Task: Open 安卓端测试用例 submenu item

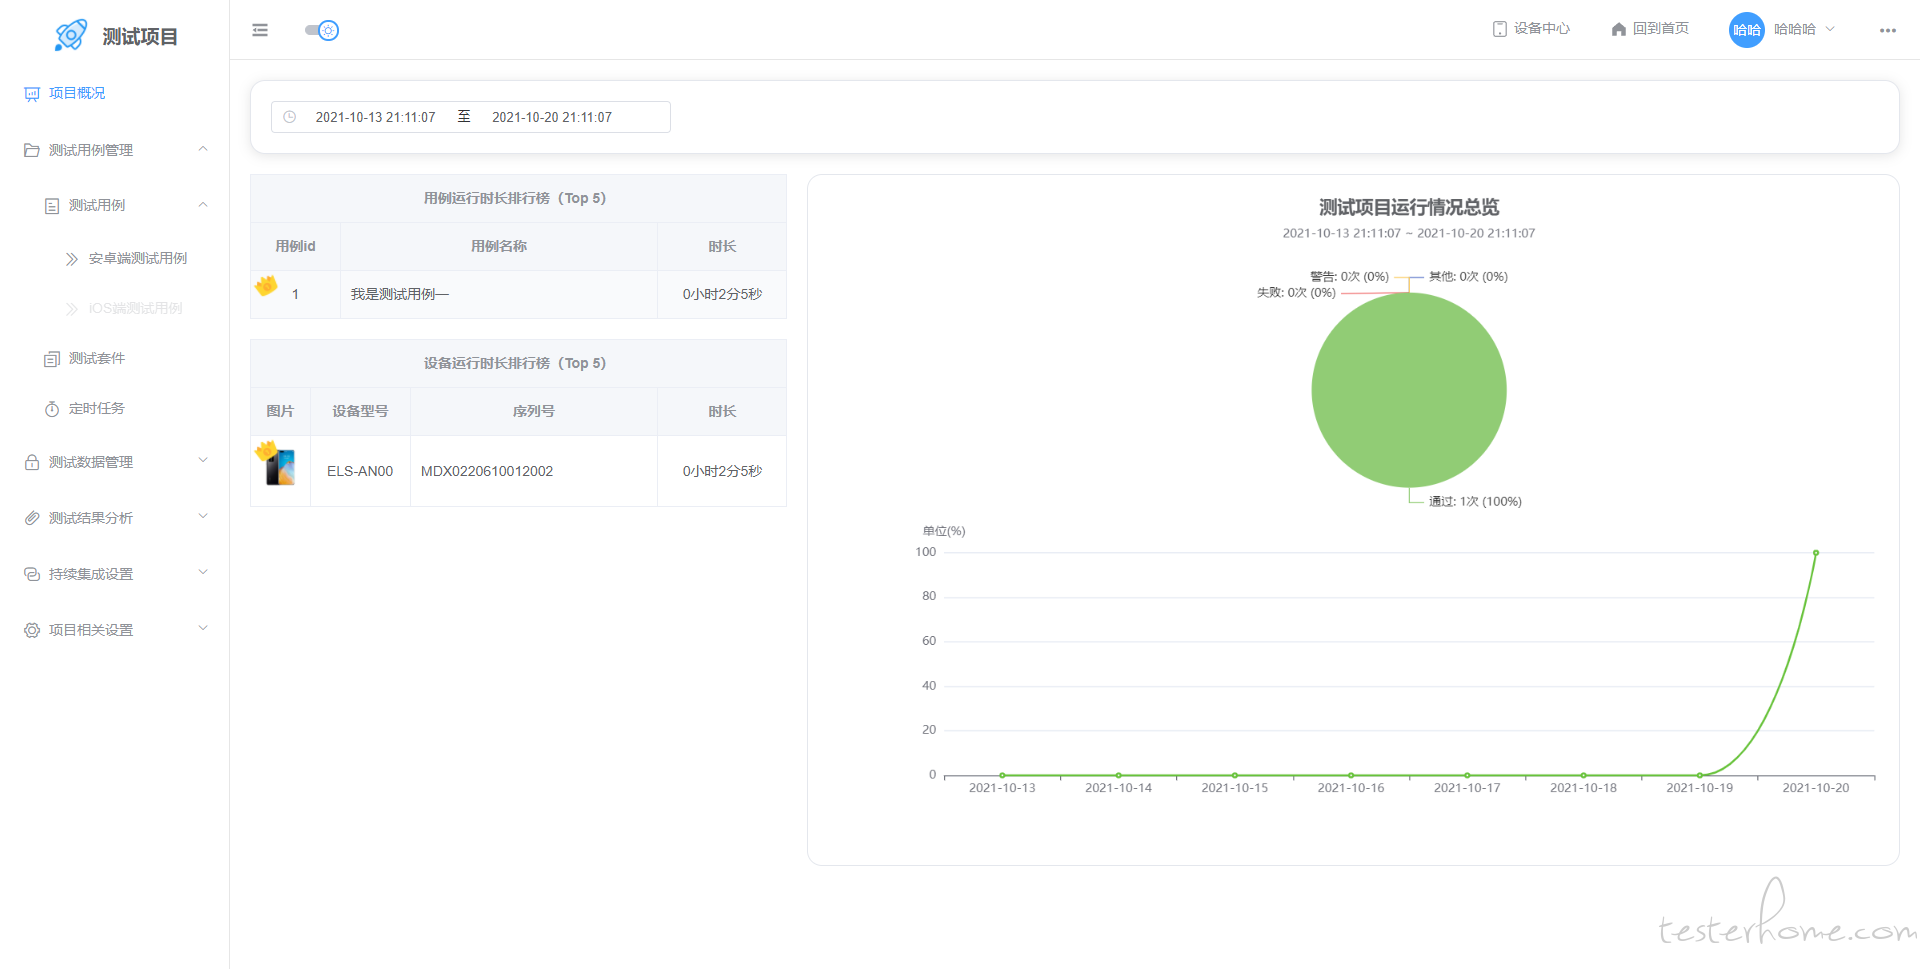Action: (x=138, y=258)
